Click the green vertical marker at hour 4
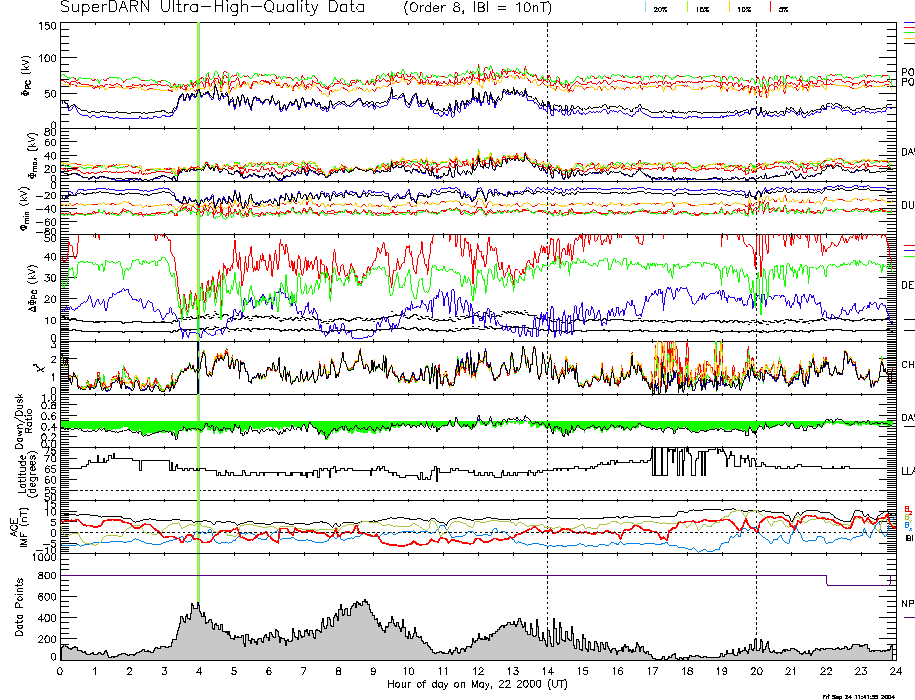This screenshot has width=915, height=700. click(199, 300)
